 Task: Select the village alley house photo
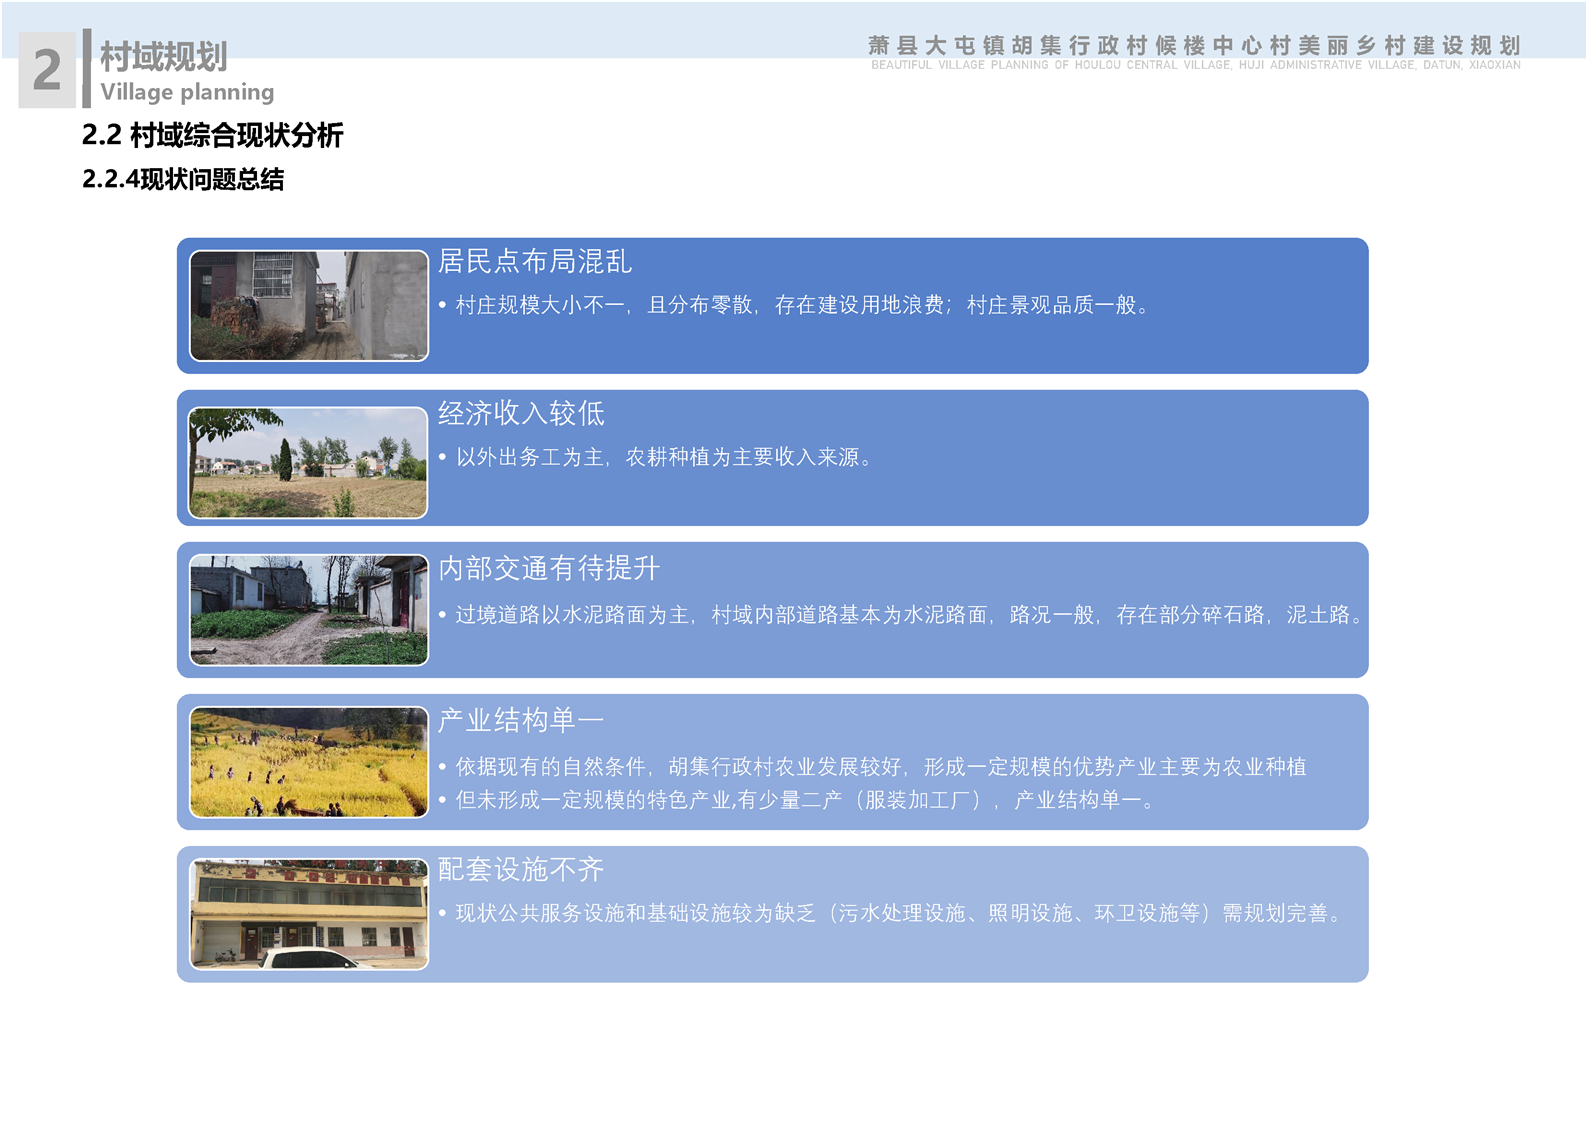pyautogui.click(x=309, y=305)
